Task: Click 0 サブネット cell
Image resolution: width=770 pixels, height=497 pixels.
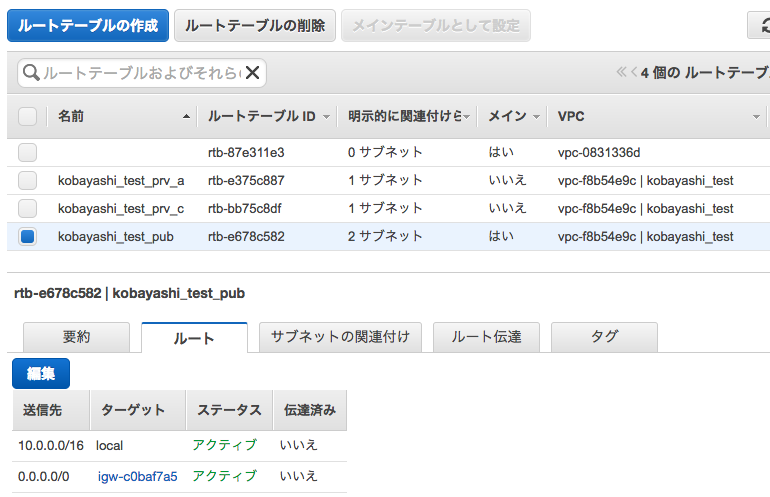Action: click(385, 152)
